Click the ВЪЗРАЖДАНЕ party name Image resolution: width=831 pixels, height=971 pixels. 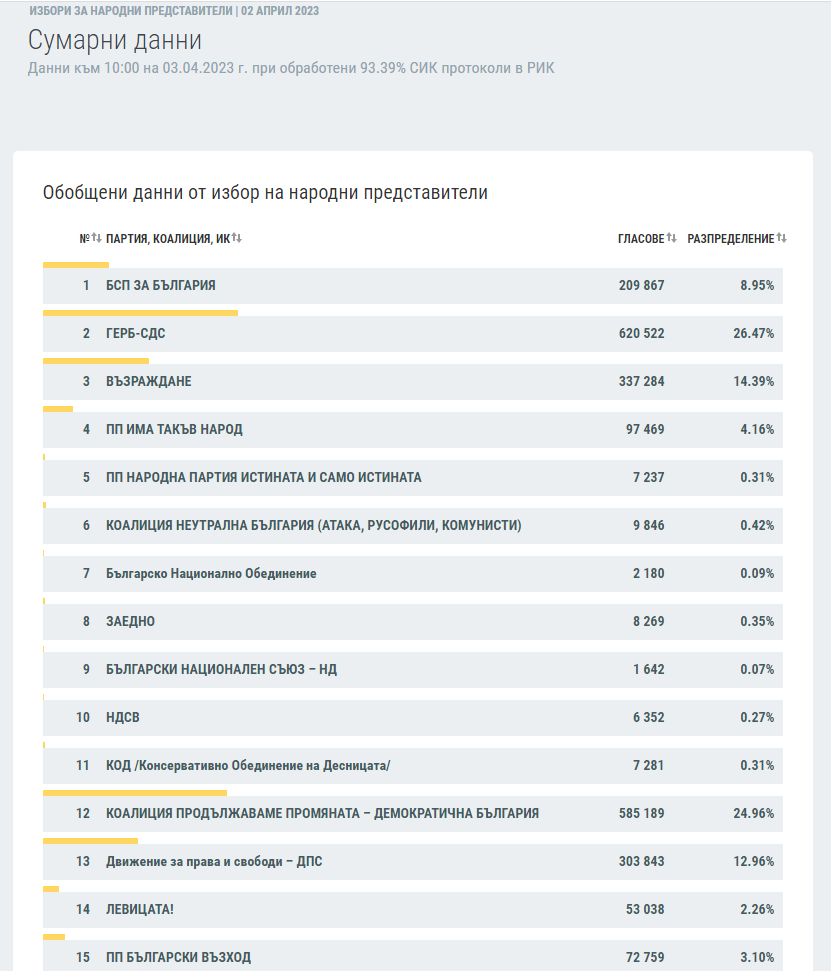tap(149, 381)
